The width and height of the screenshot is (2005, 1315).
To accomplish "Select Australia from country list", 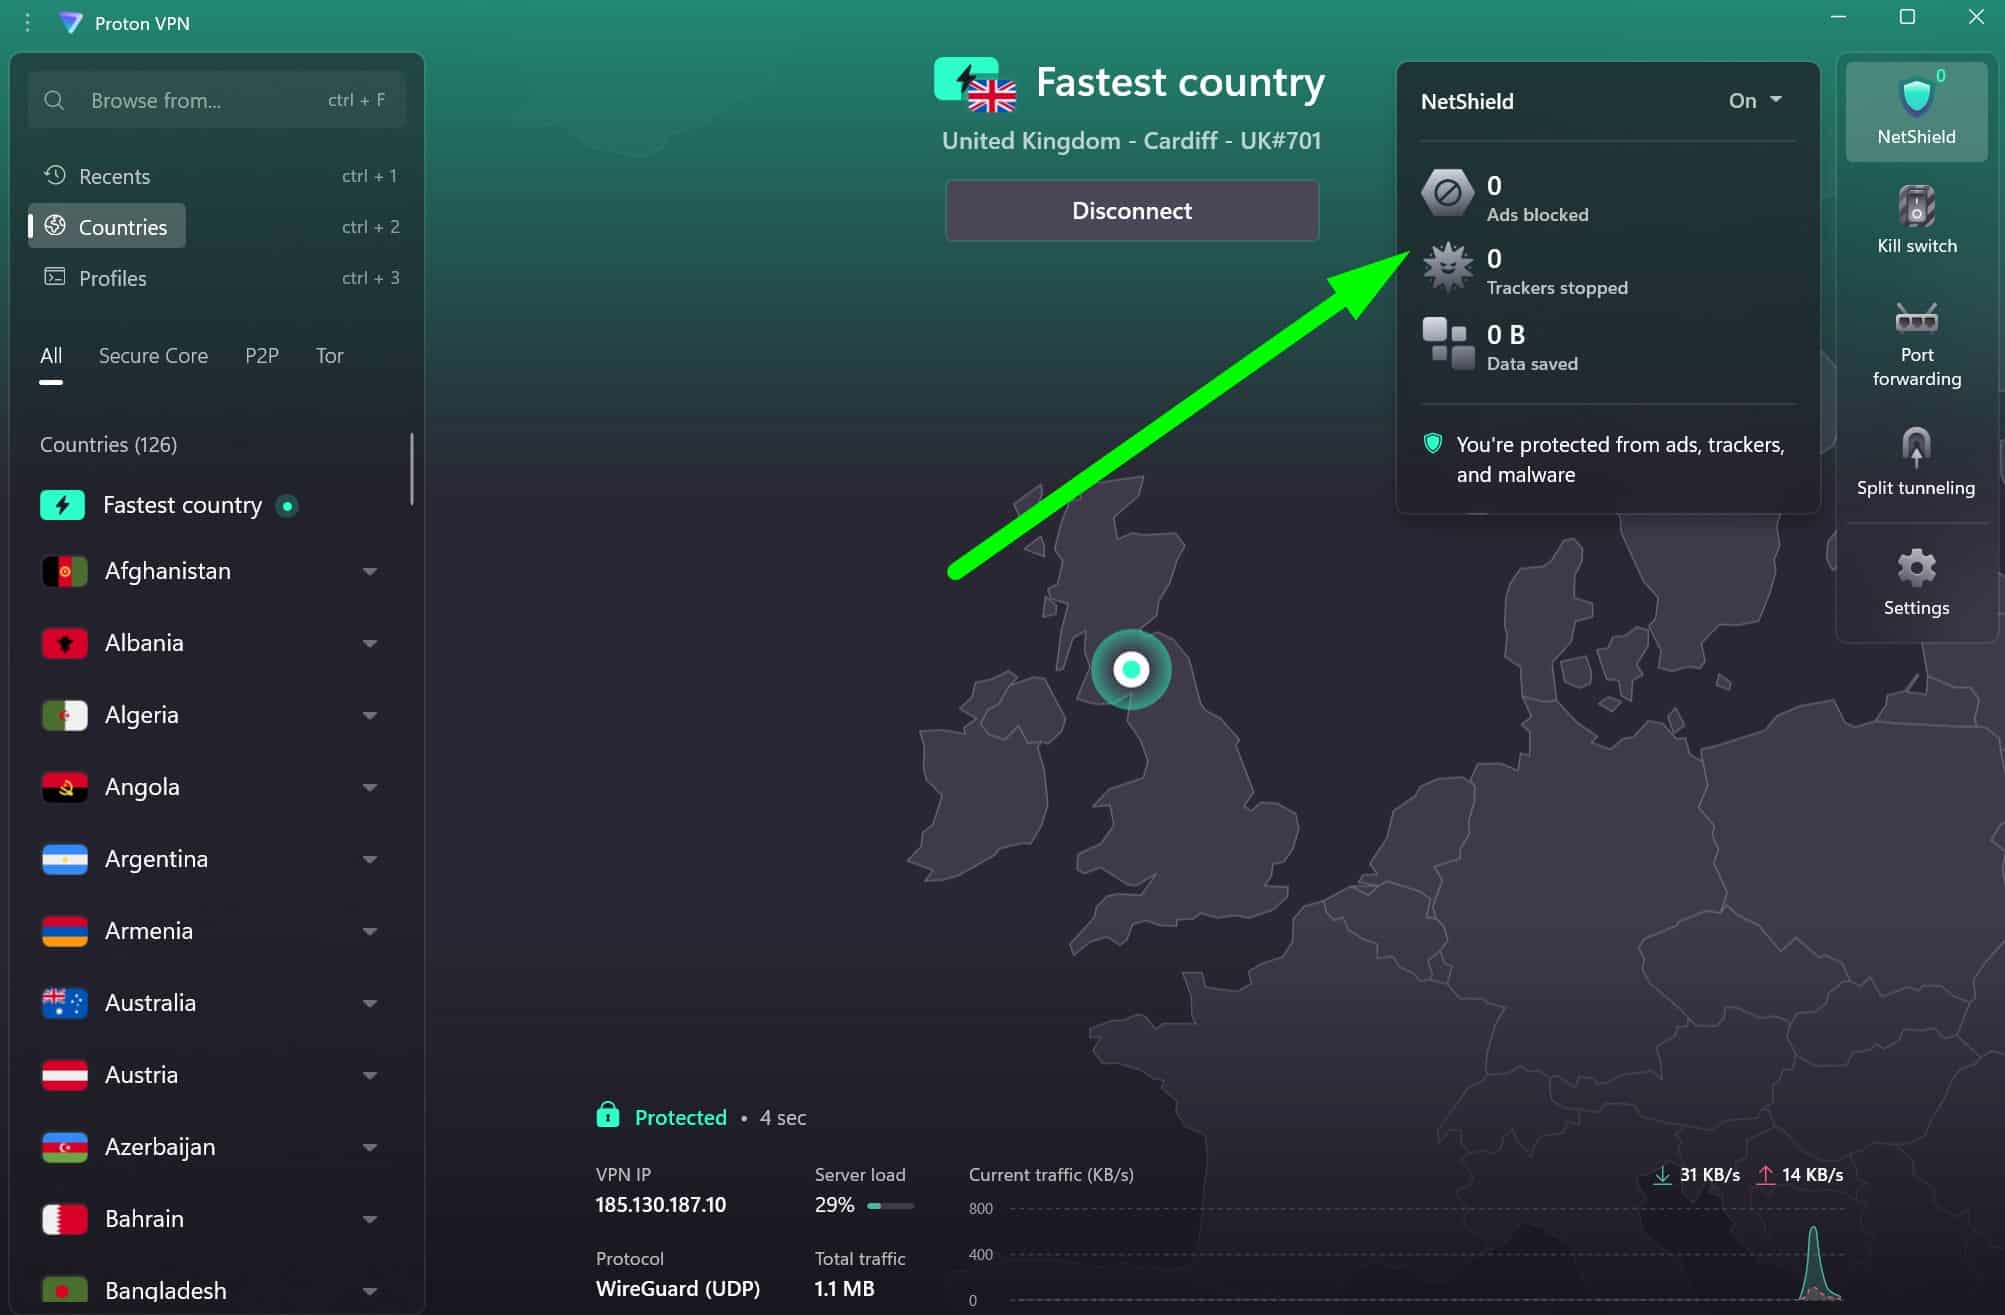I will click(x=150, y=1003).
